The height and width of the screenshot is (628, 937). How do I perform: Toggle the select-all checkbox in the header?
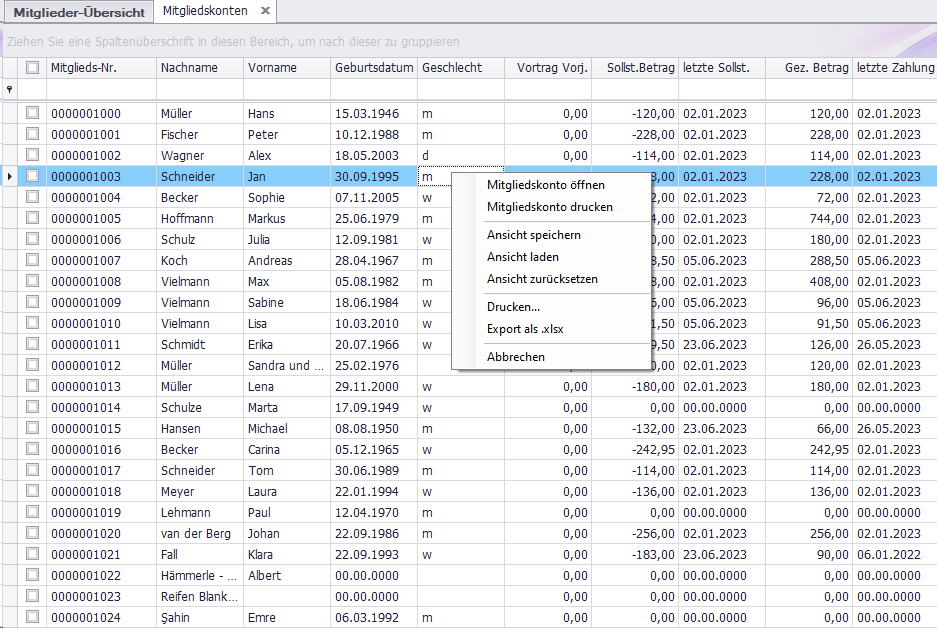(x=33, y=68)
